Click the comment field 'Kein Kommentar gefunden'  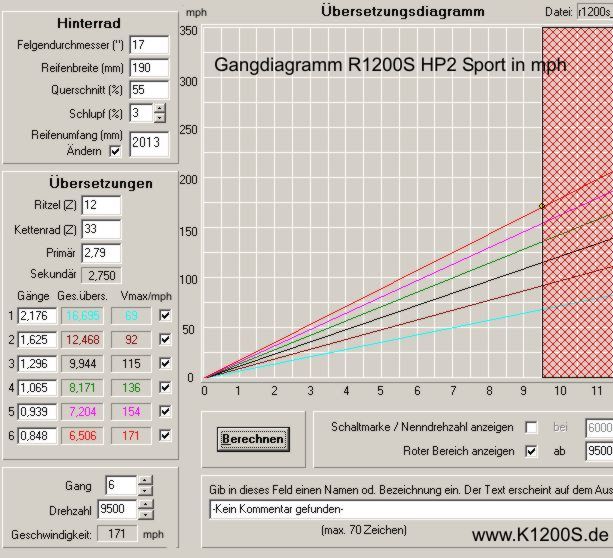click(x=411, y=509)
